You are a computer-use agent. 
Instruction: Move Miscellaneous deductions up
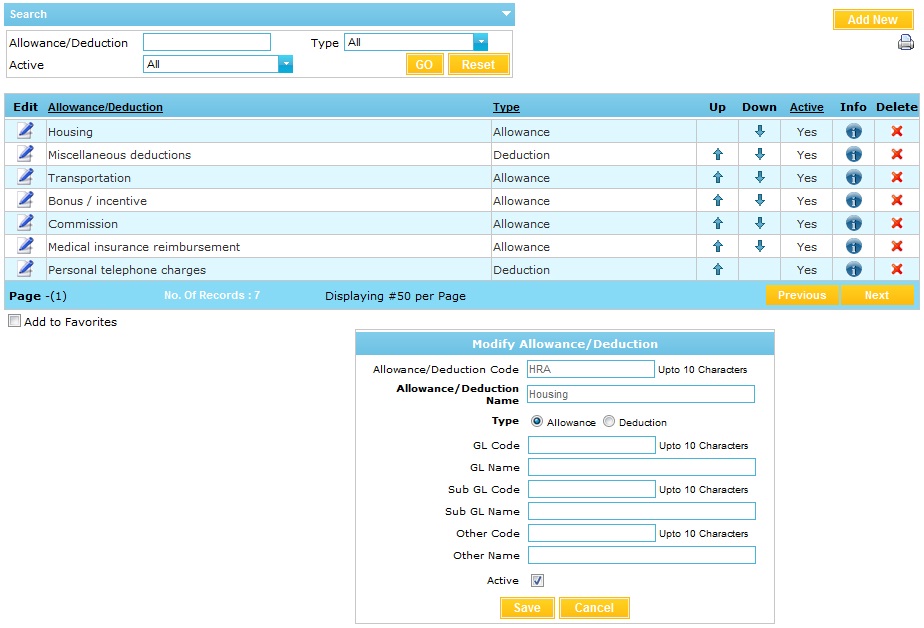pyautogui.click(x=717, y=154)
